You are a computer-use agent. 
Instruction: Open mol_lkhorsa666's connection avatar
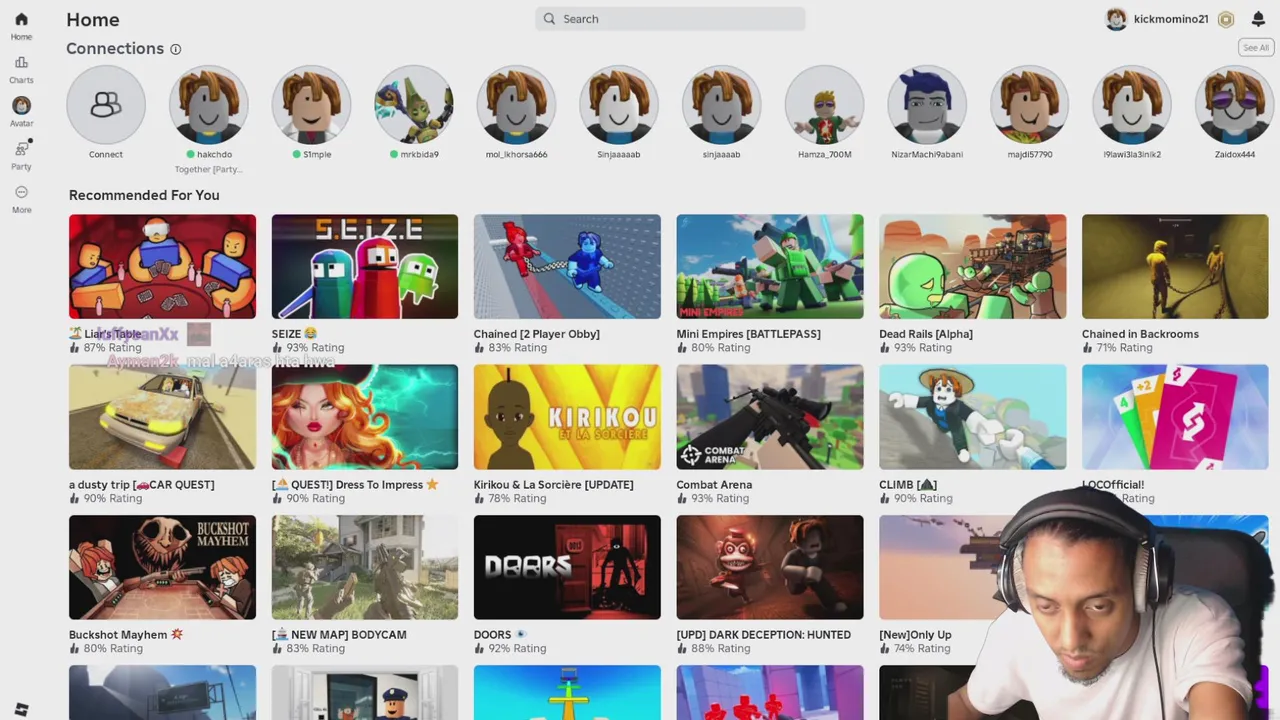click(x=516, y=105)
